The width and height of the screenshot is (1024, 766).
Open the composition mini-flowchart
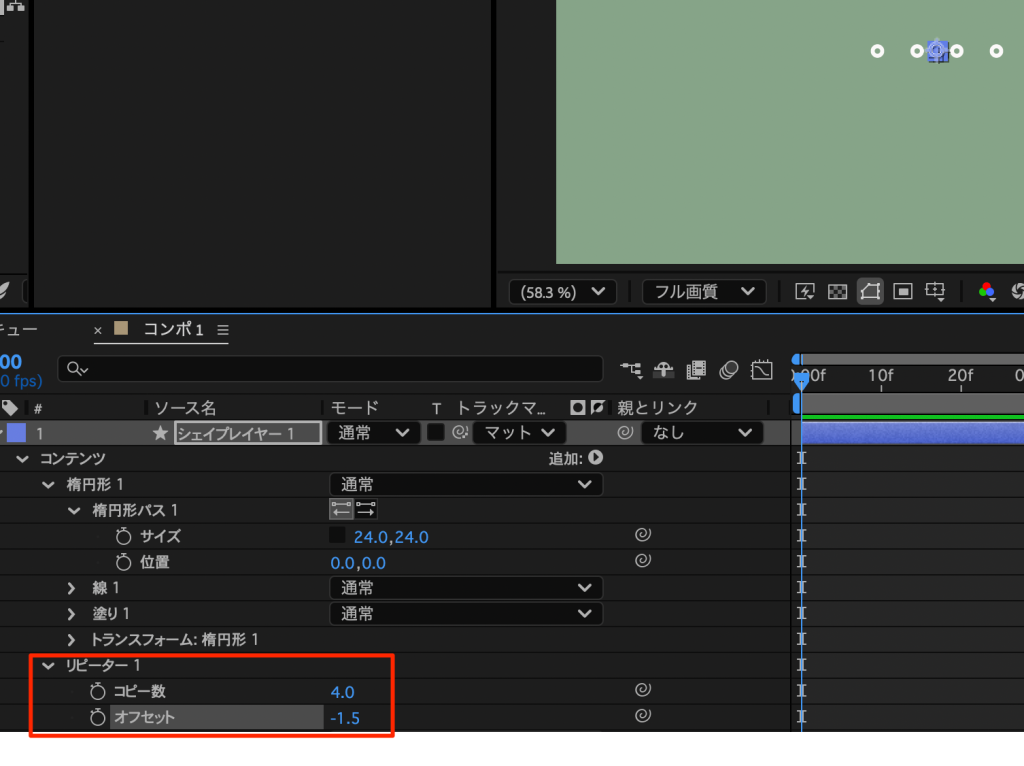point(631,370)
